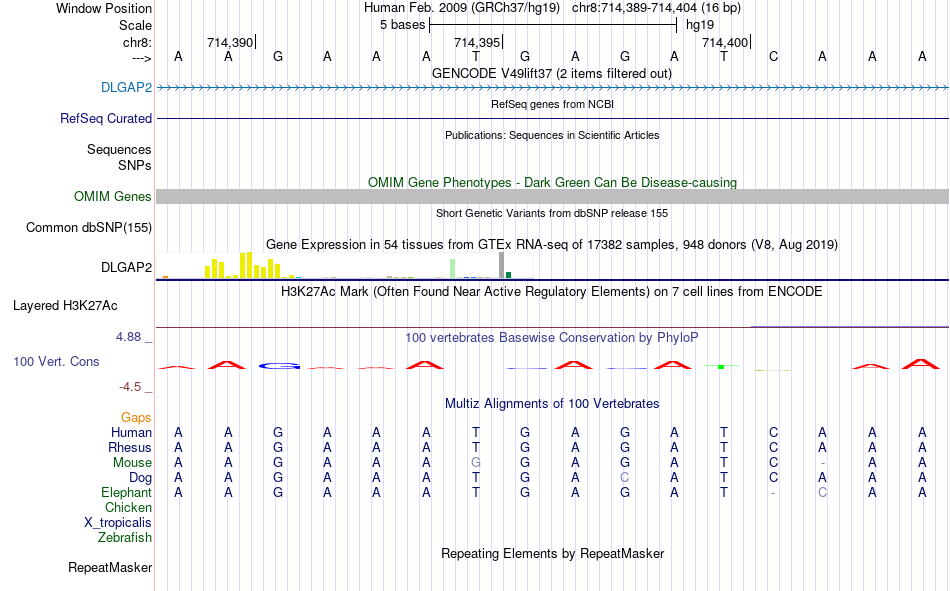
Task: Click the Common dbSNP(155) track label
Action: coord(88,227)
